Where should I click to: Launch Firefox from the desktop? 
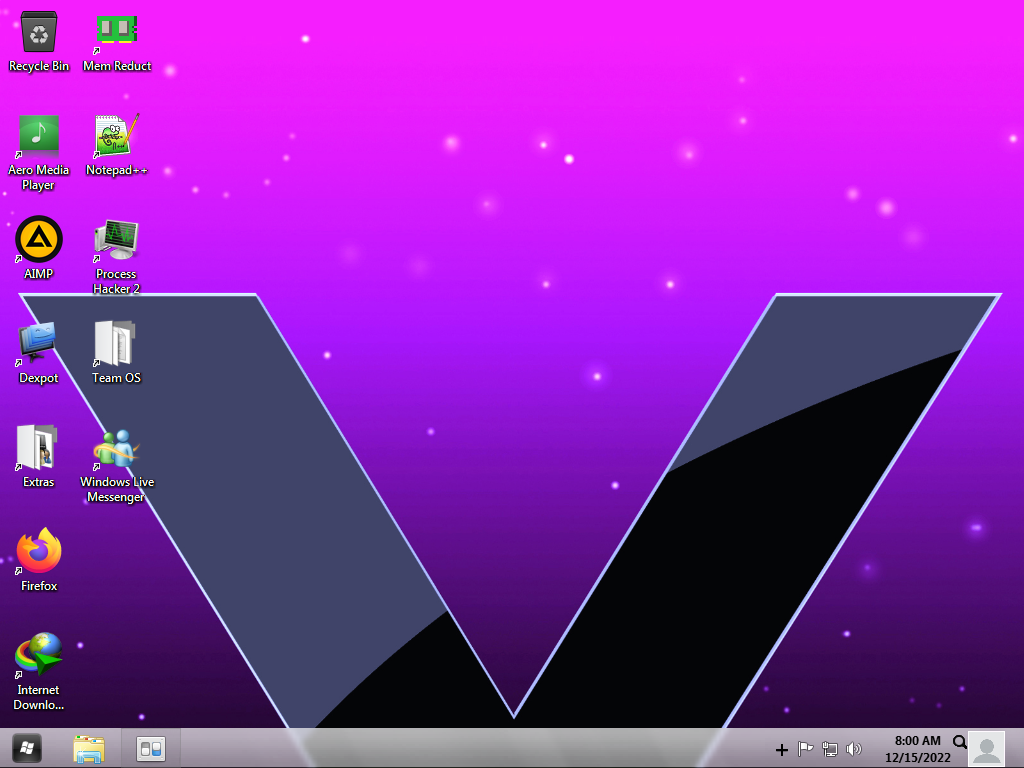click(39, 560)
